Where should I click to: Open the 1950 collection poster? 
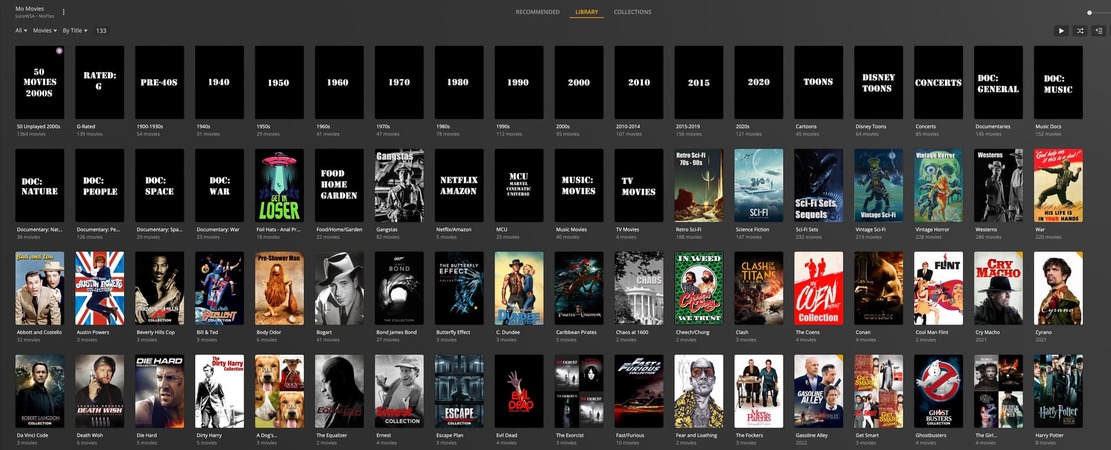[279, 82]
